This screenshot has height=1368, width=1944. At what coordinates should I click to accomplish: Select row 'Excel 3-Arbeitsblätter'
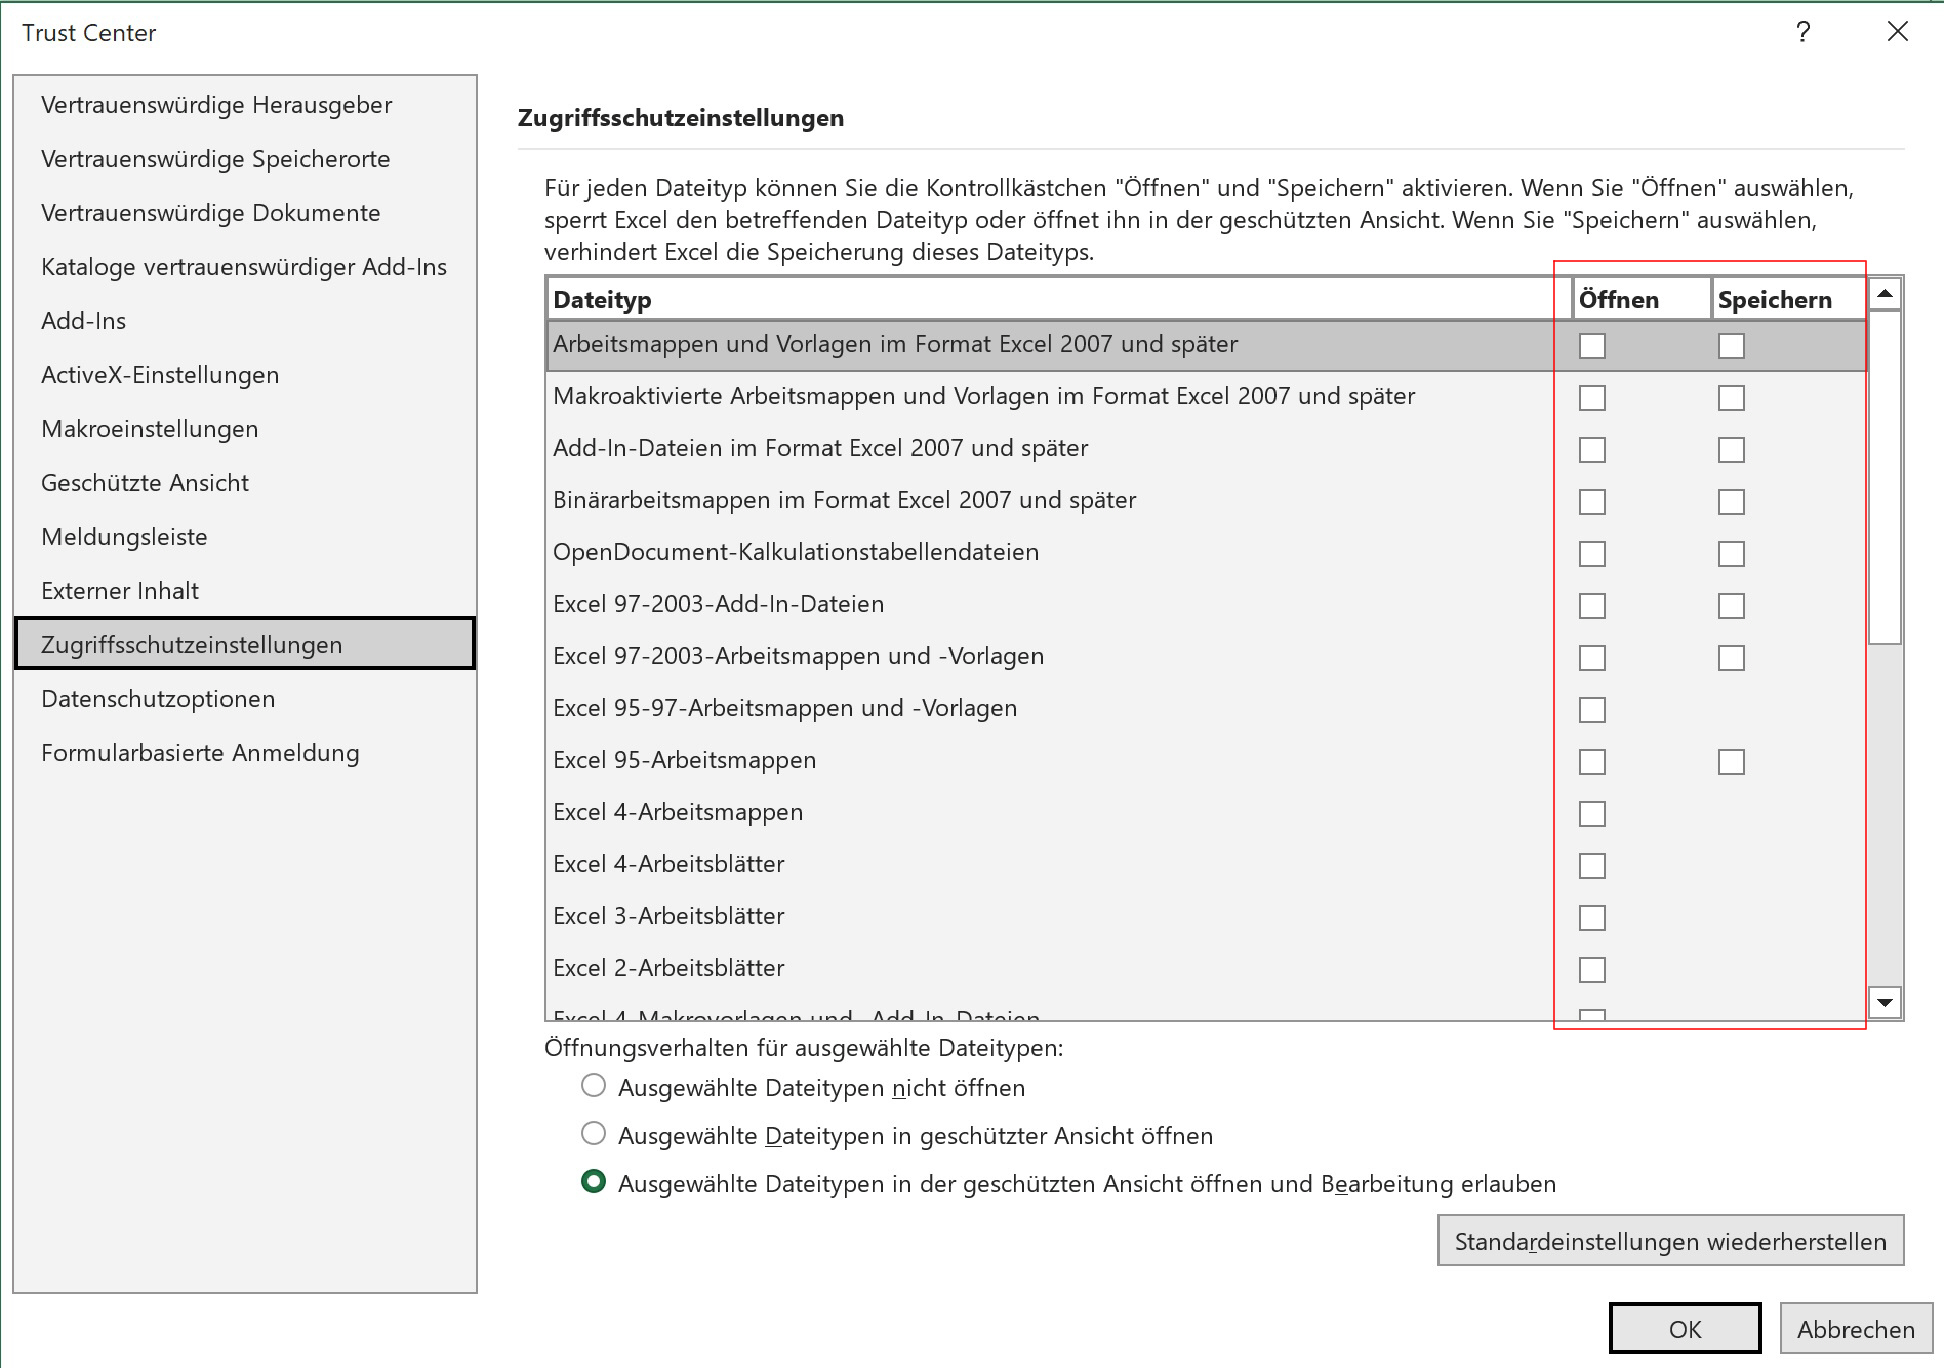coord(1207,917)
